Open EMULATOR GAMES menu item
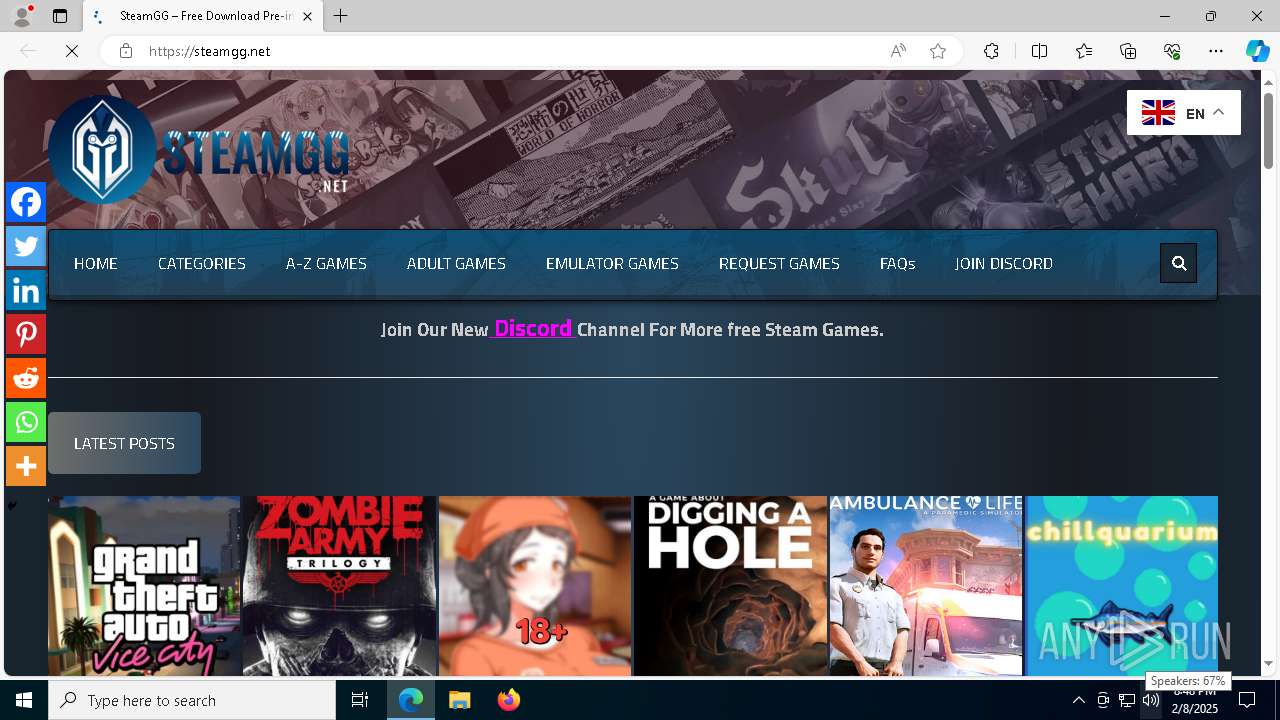Image resolution: width=1280 pixels, height=720 pixels. (612, 263)
